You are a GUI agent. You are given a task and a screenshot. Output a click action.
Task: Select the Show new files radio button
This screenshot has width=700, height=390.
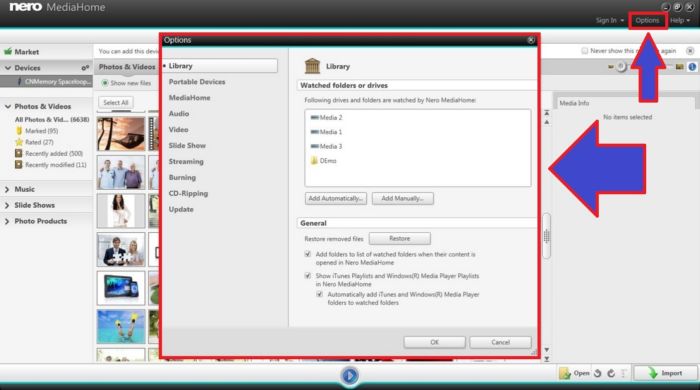(105, 83)
